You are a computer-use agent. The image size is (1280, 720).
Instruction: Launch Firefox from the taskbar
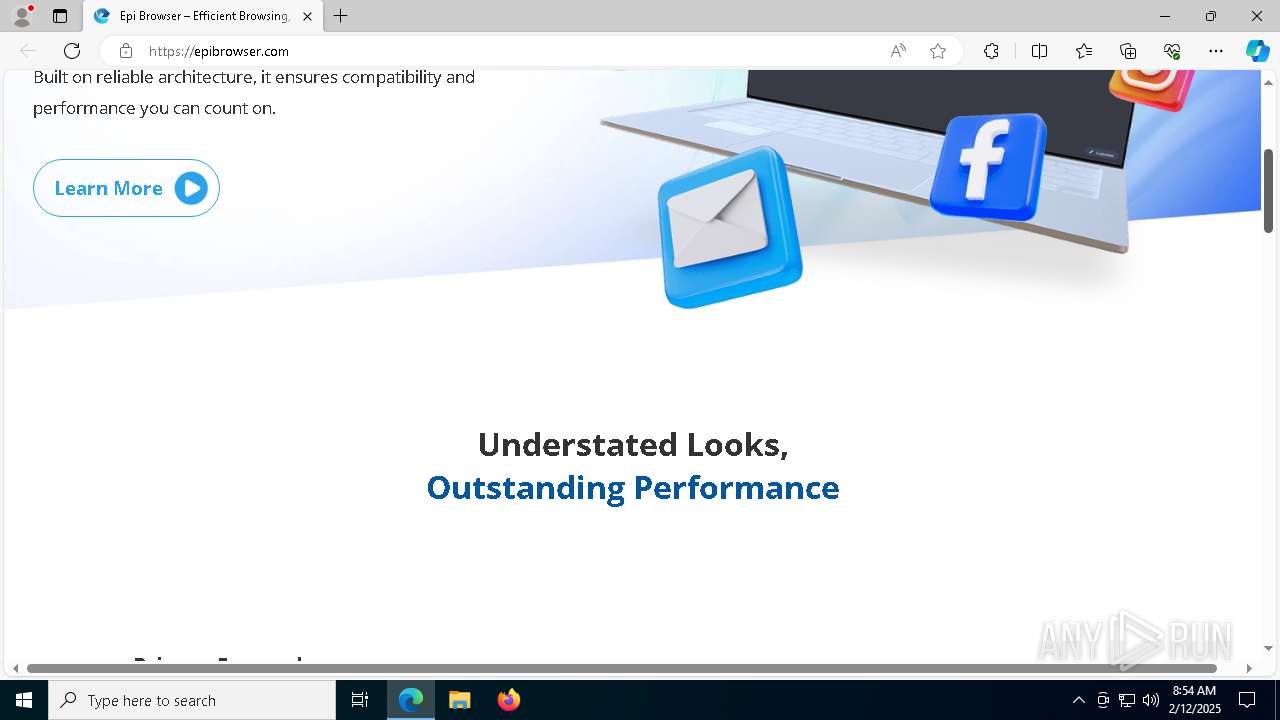[508, 700]
